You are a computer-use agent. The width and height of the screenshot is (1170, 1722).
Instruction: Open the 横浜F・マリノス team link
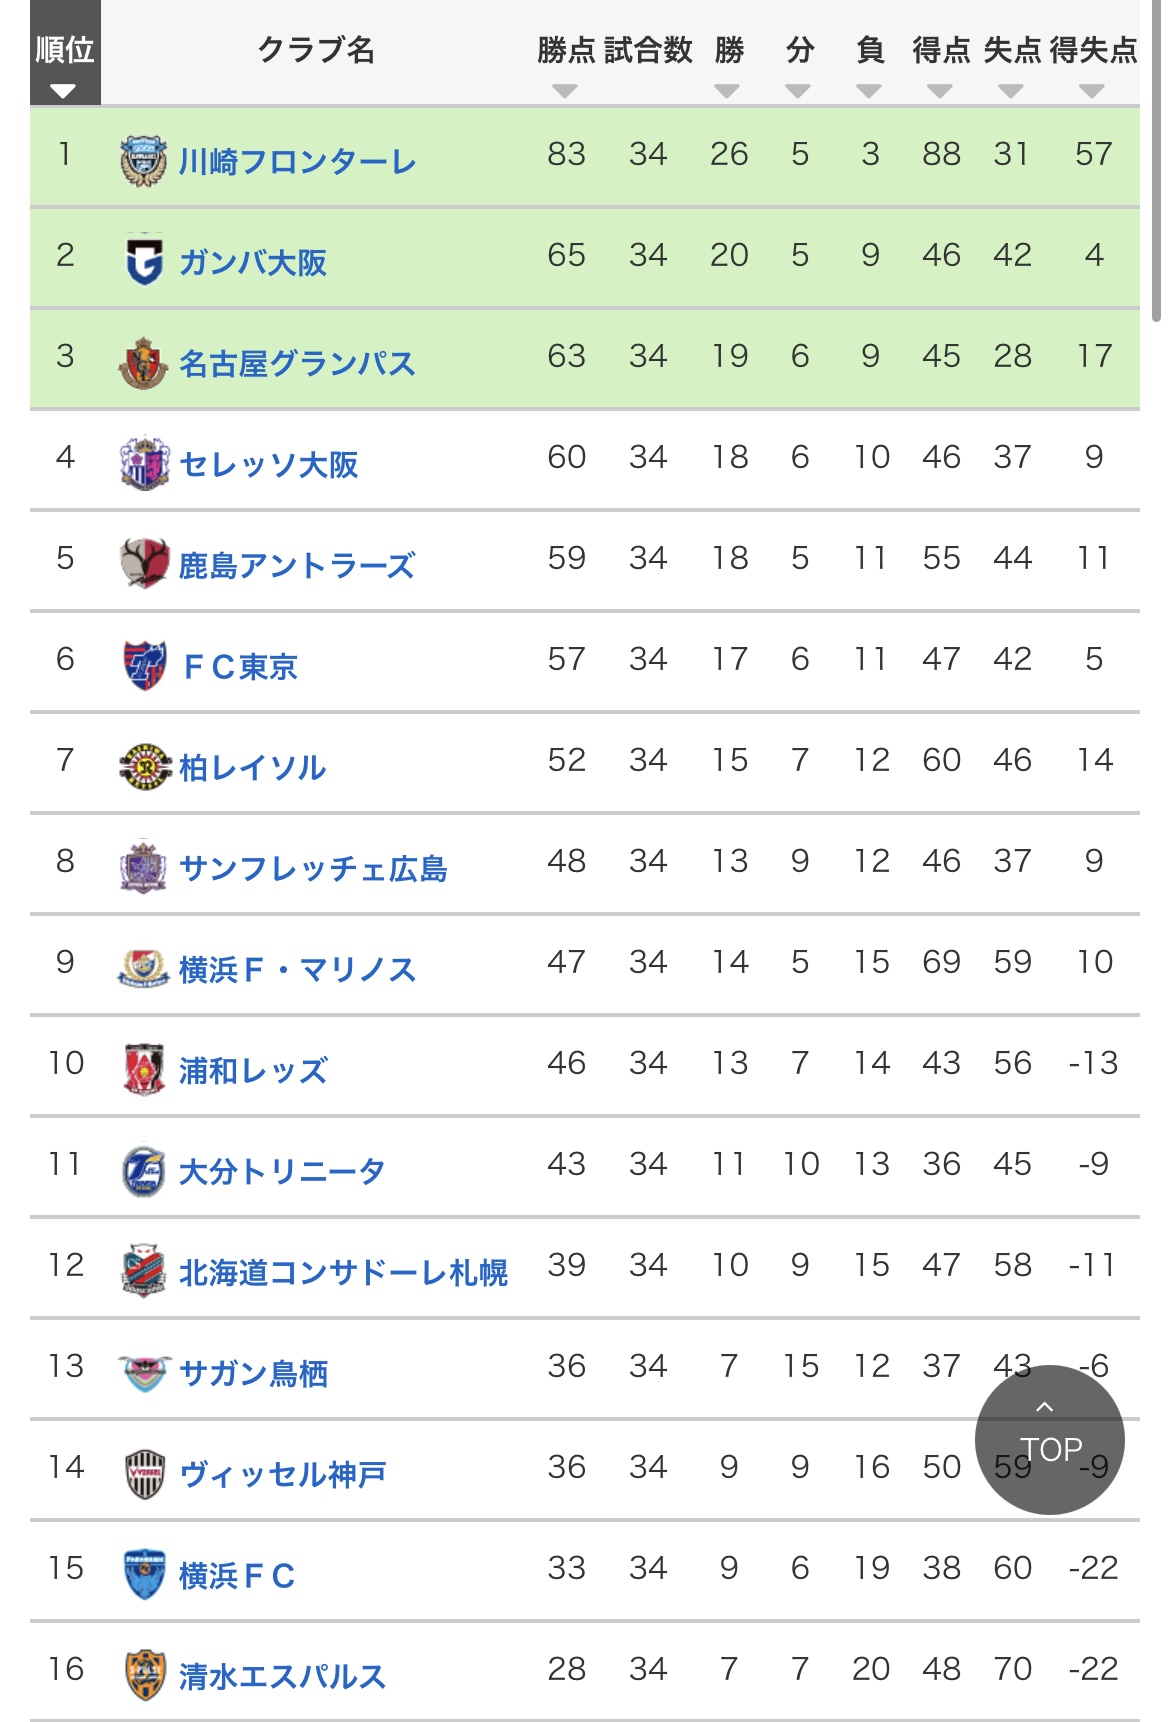[x=298, y=970]
